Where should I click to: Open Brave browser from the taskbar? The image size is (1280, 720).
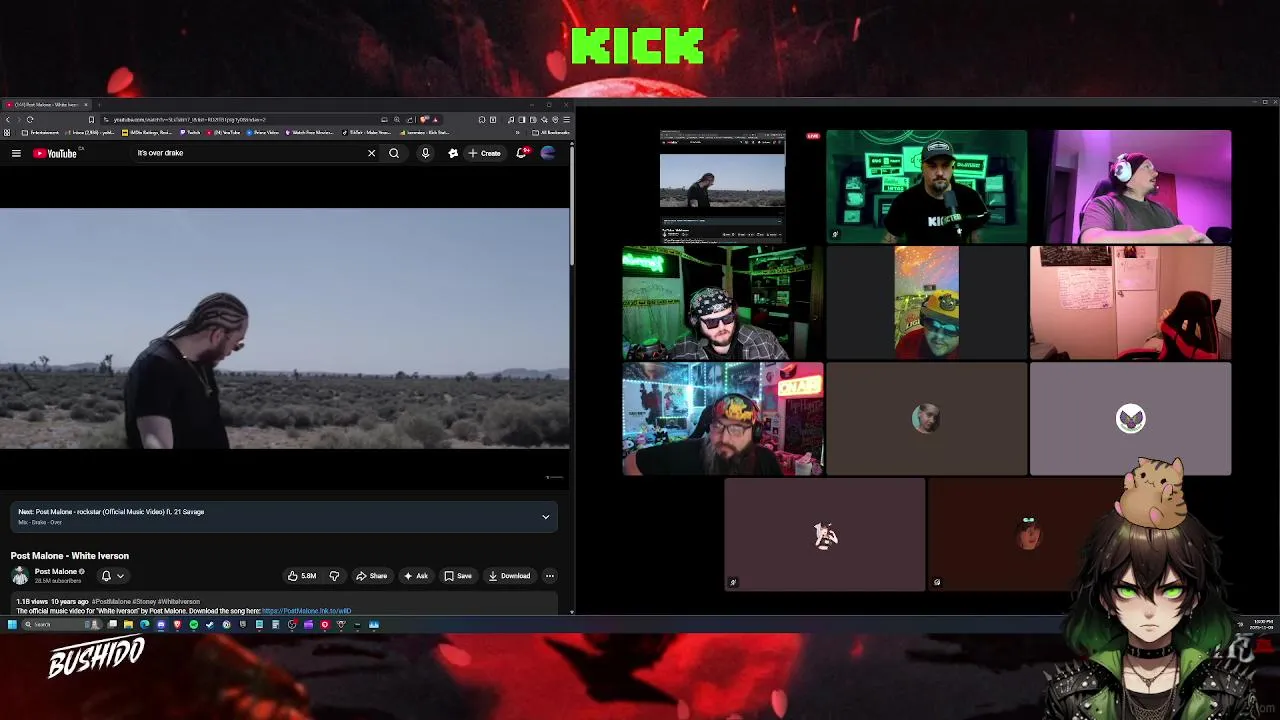point(177,624)
